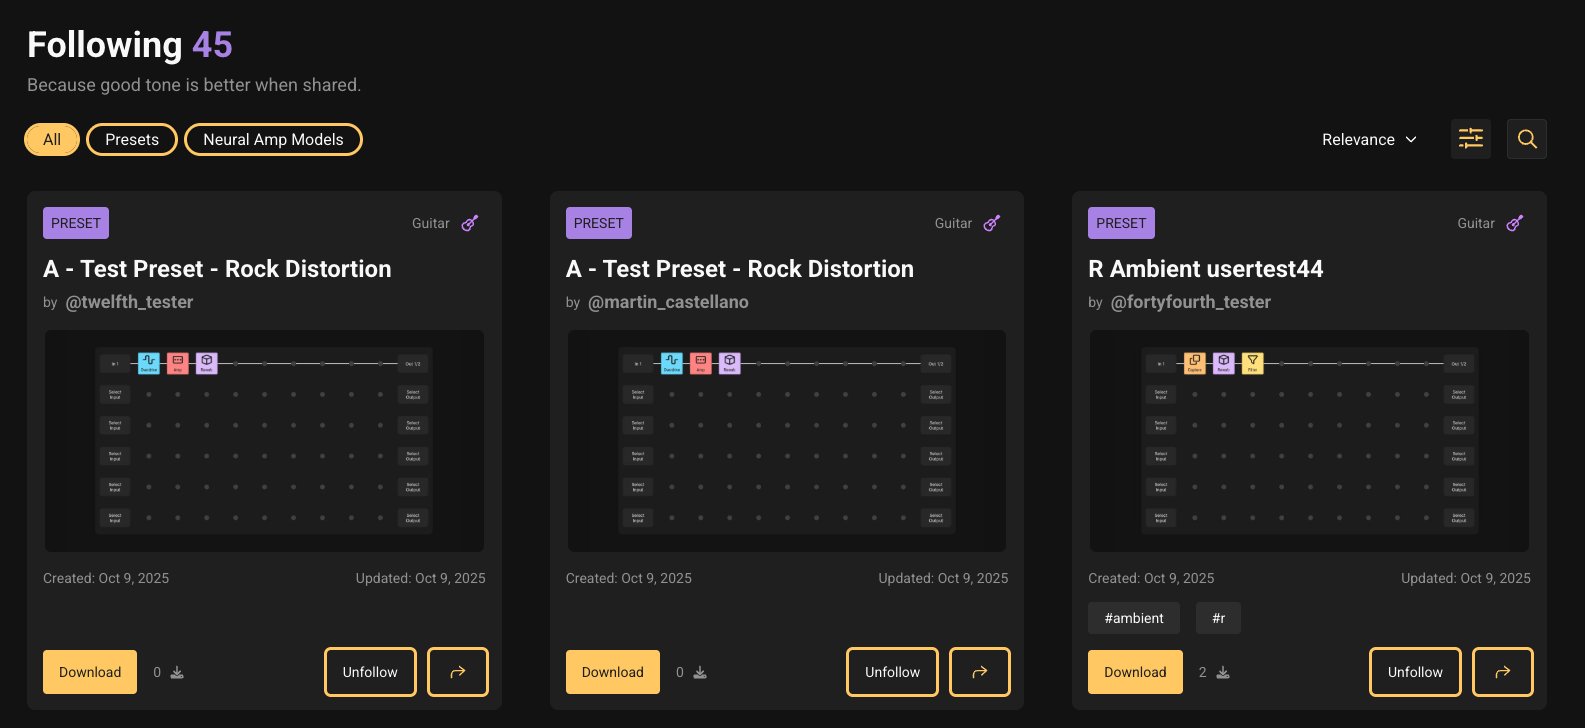Share the twelfth_tester preset via arrow icon
The image size is (1585, 728).
[458, 672]
